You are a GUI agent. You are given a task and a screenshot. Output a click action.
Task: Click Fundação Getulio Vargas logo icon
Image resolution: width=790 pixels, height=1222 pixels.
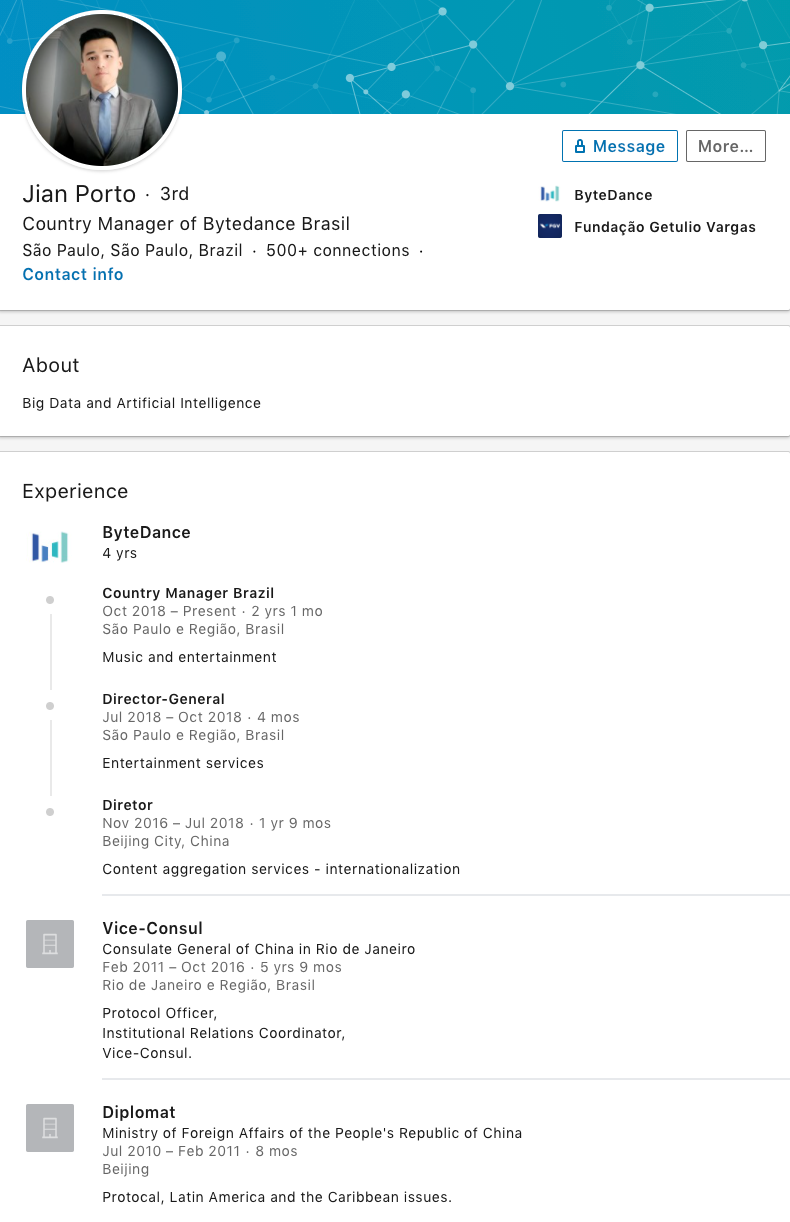click(x=550, y=226)
